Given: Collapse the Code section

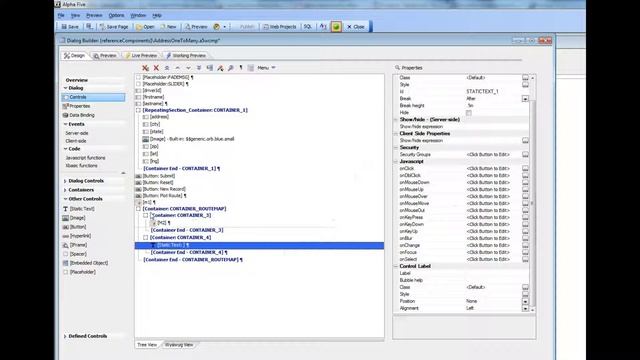Looking at the screenshot, I should 65,149.
